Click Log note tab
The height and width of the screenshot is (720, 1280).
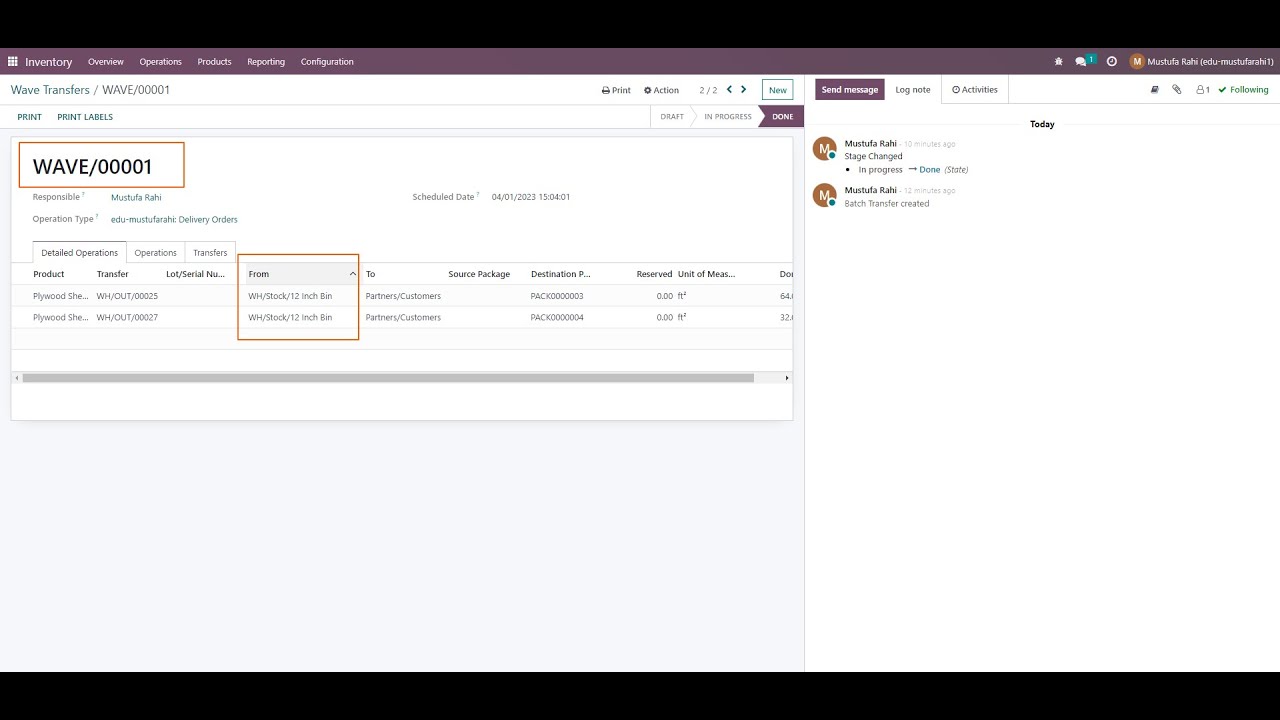click(913, 89)
